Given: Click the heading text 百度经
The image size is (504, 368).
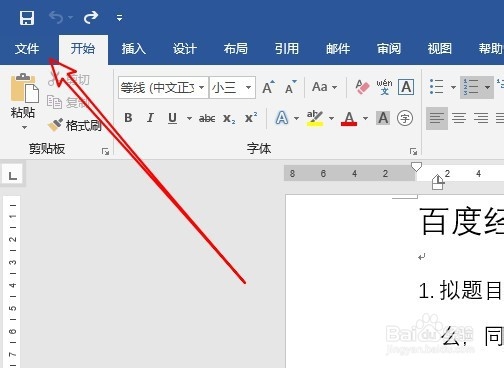Looking at the screenshot, I should tap(461, 221).
